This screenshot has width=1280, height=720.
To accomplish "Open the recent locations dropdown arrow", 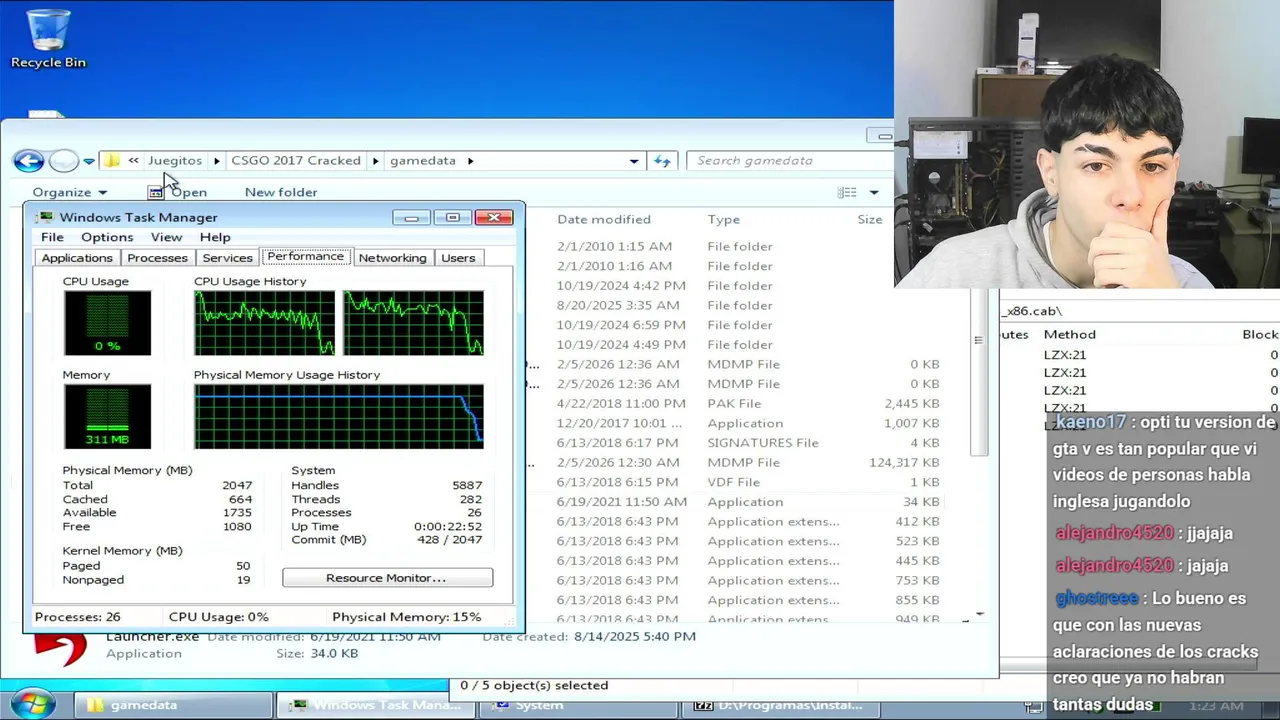I will coord(88,161).
